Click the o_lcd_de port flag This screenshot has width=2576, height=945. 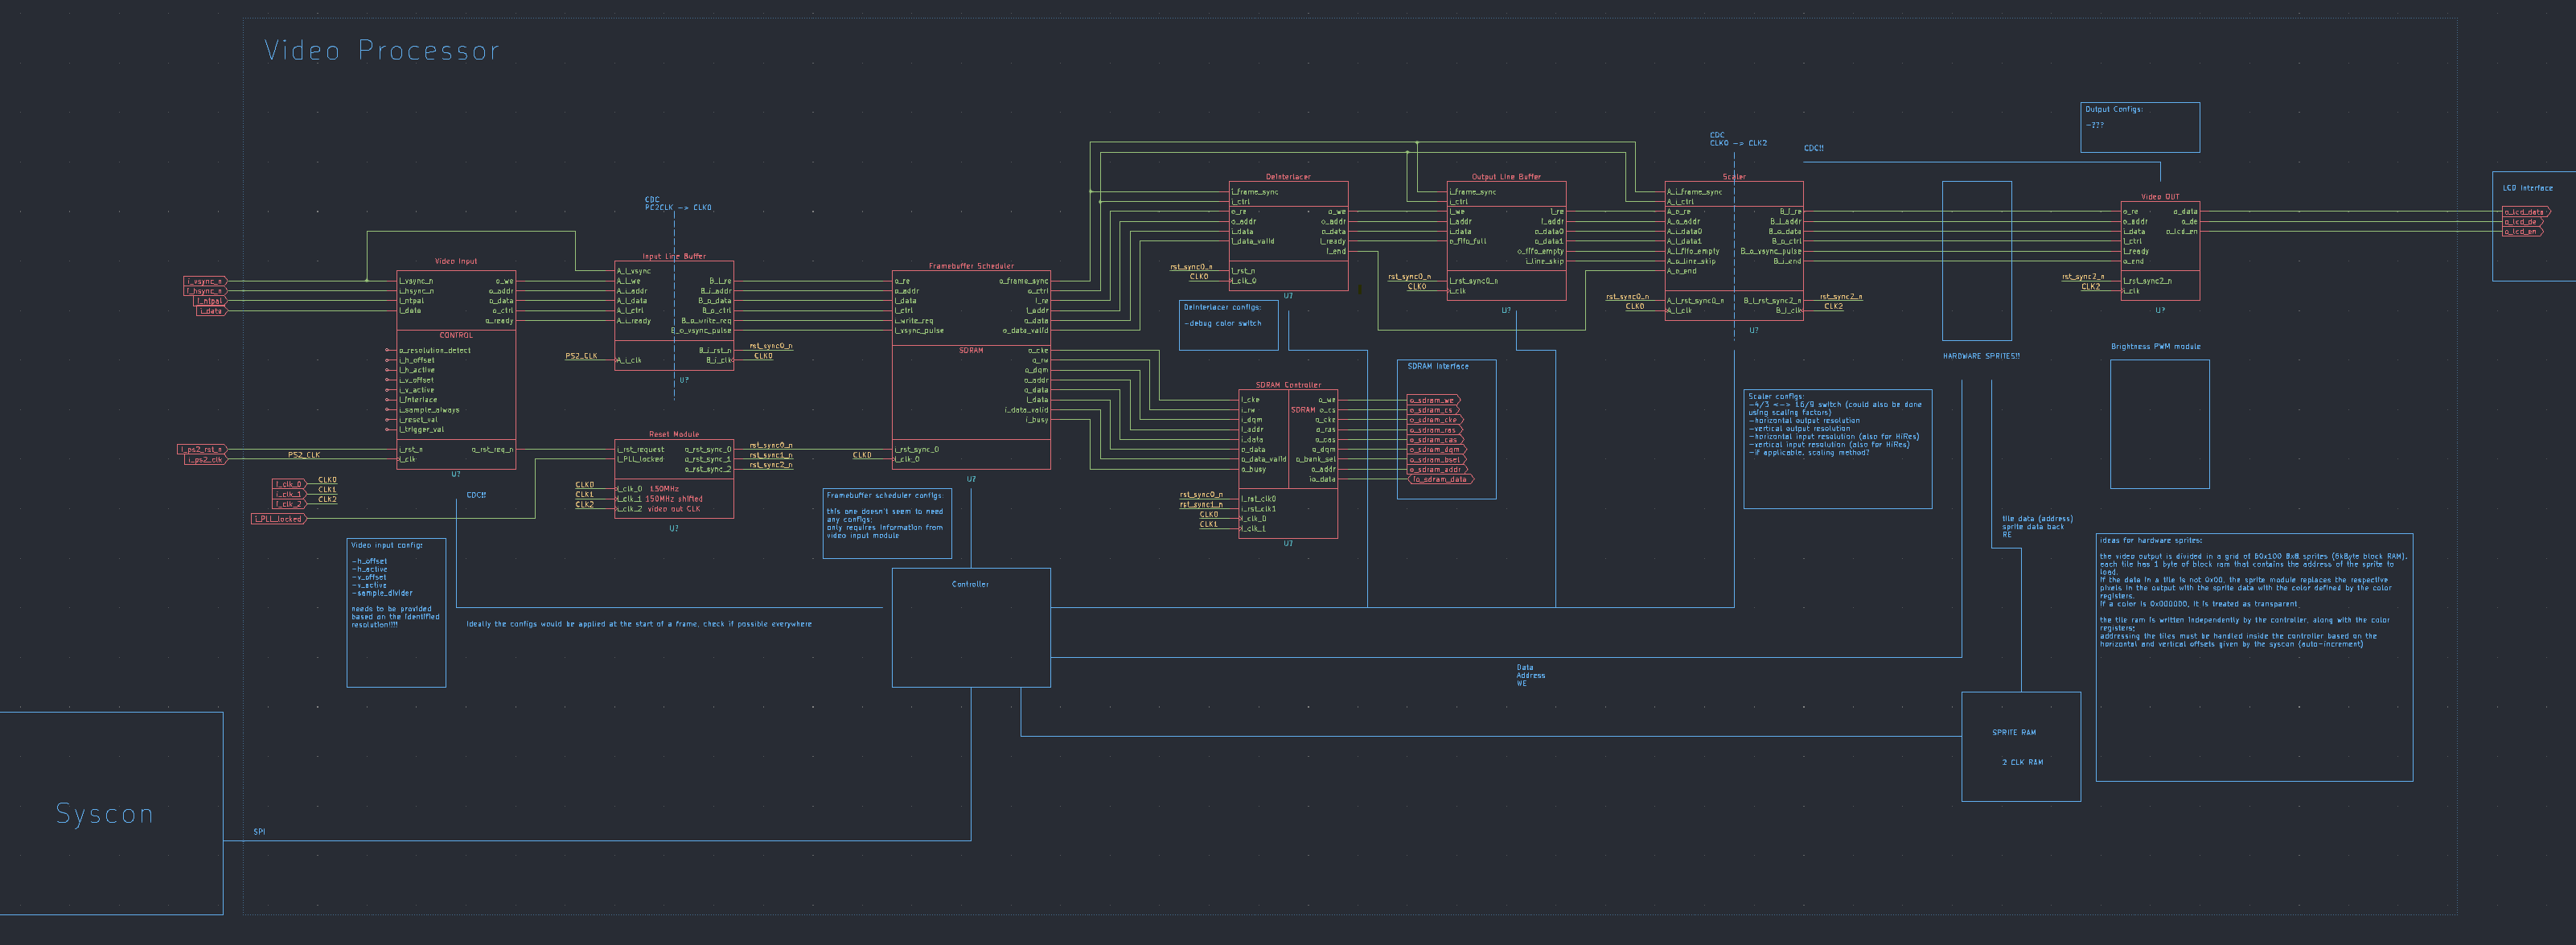point(2522,222)
